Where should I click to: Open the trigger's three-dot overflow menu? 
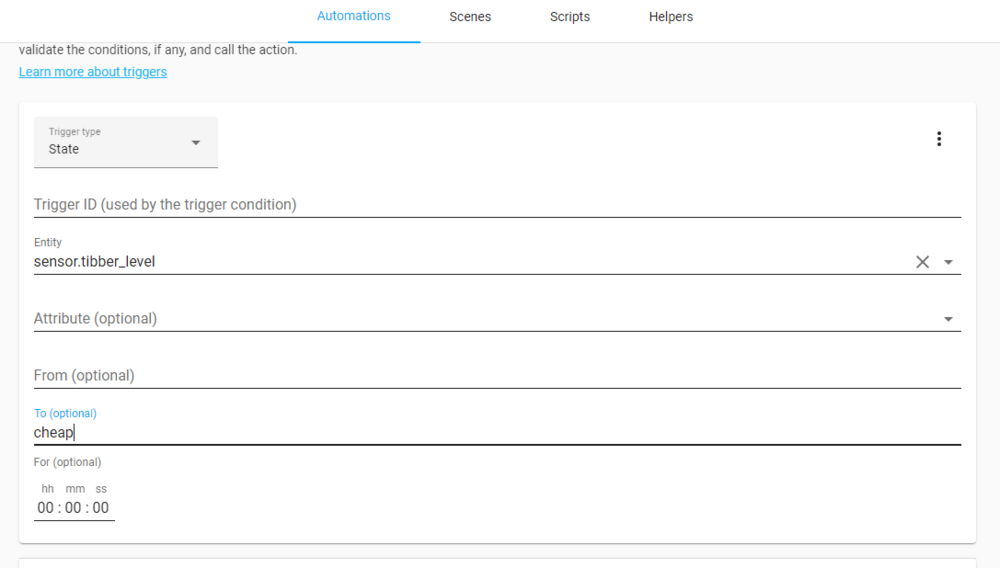coord(938,139)
